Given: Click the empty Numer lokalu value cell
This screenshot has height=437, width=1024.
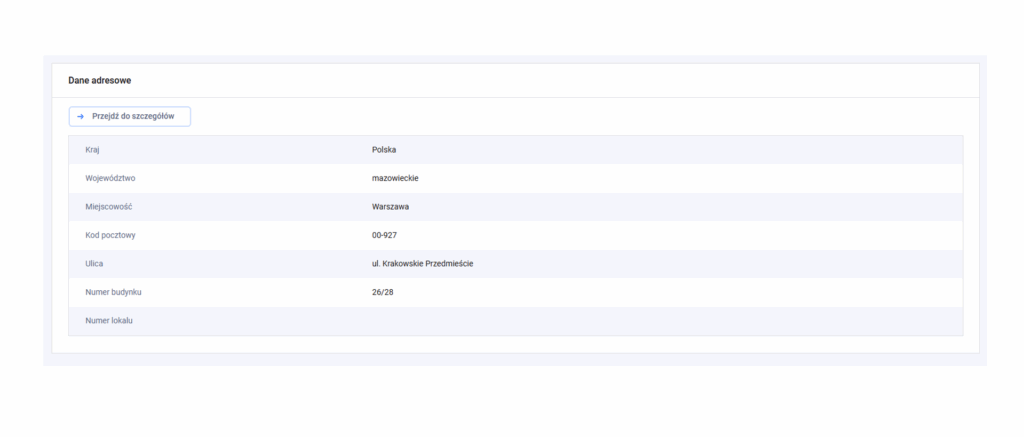Looking at the screenshot, I should pyautogui.click(x=600, y=321).
